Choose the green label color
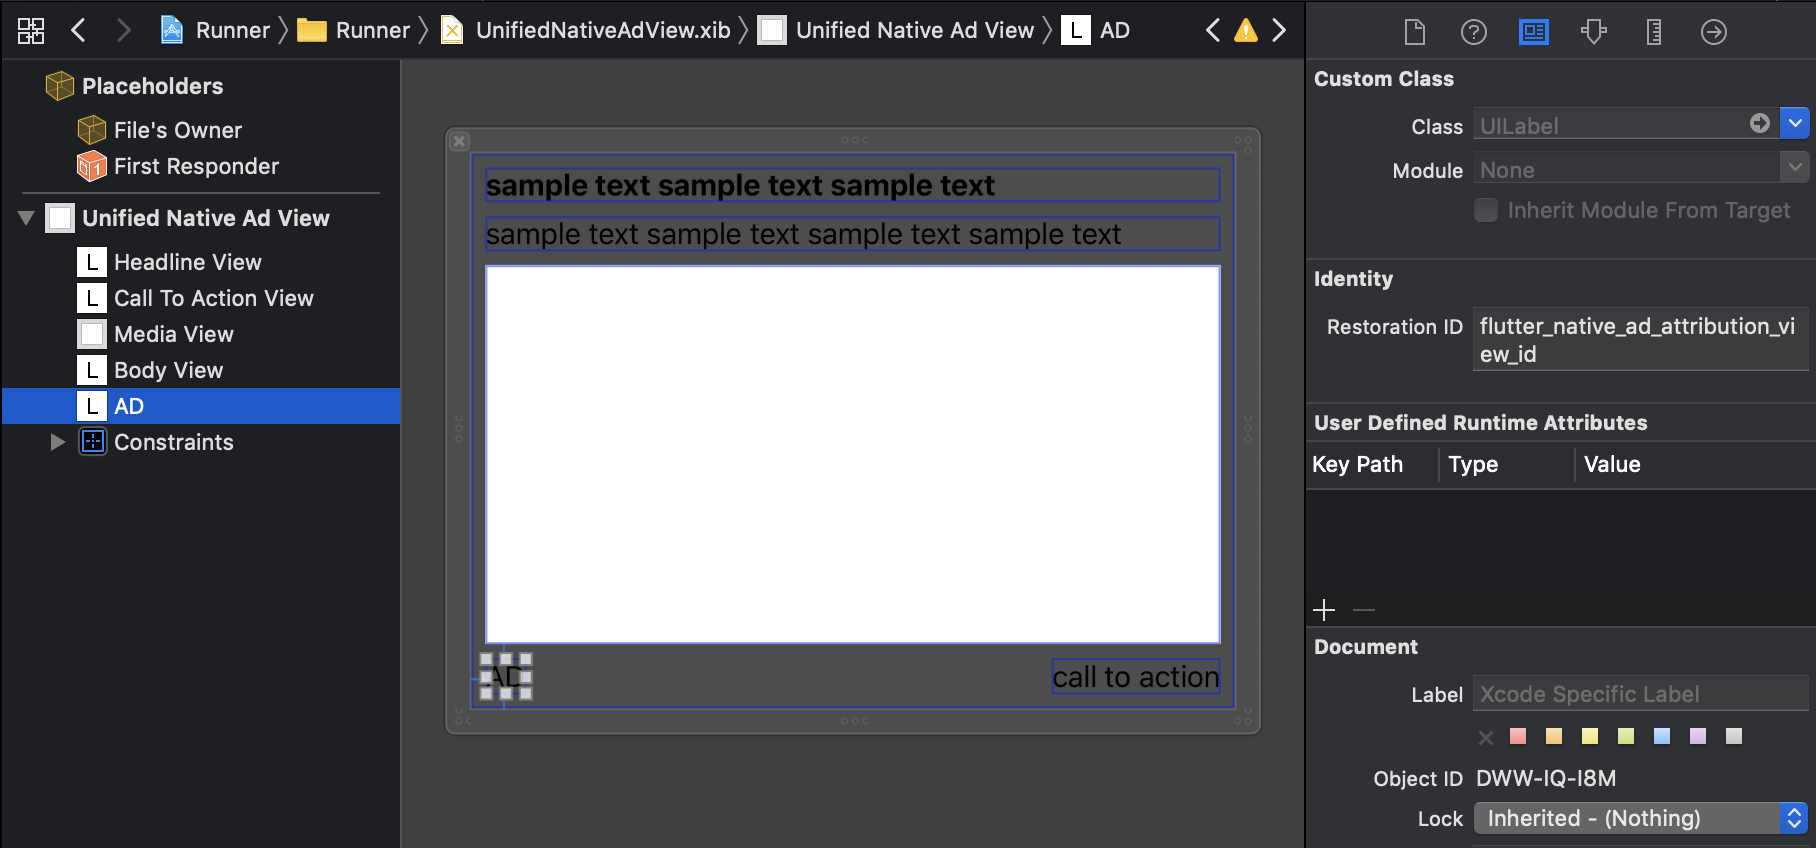Image resolution: width=1816 pixels, height=848 pixels. [x=1626, y=736]
